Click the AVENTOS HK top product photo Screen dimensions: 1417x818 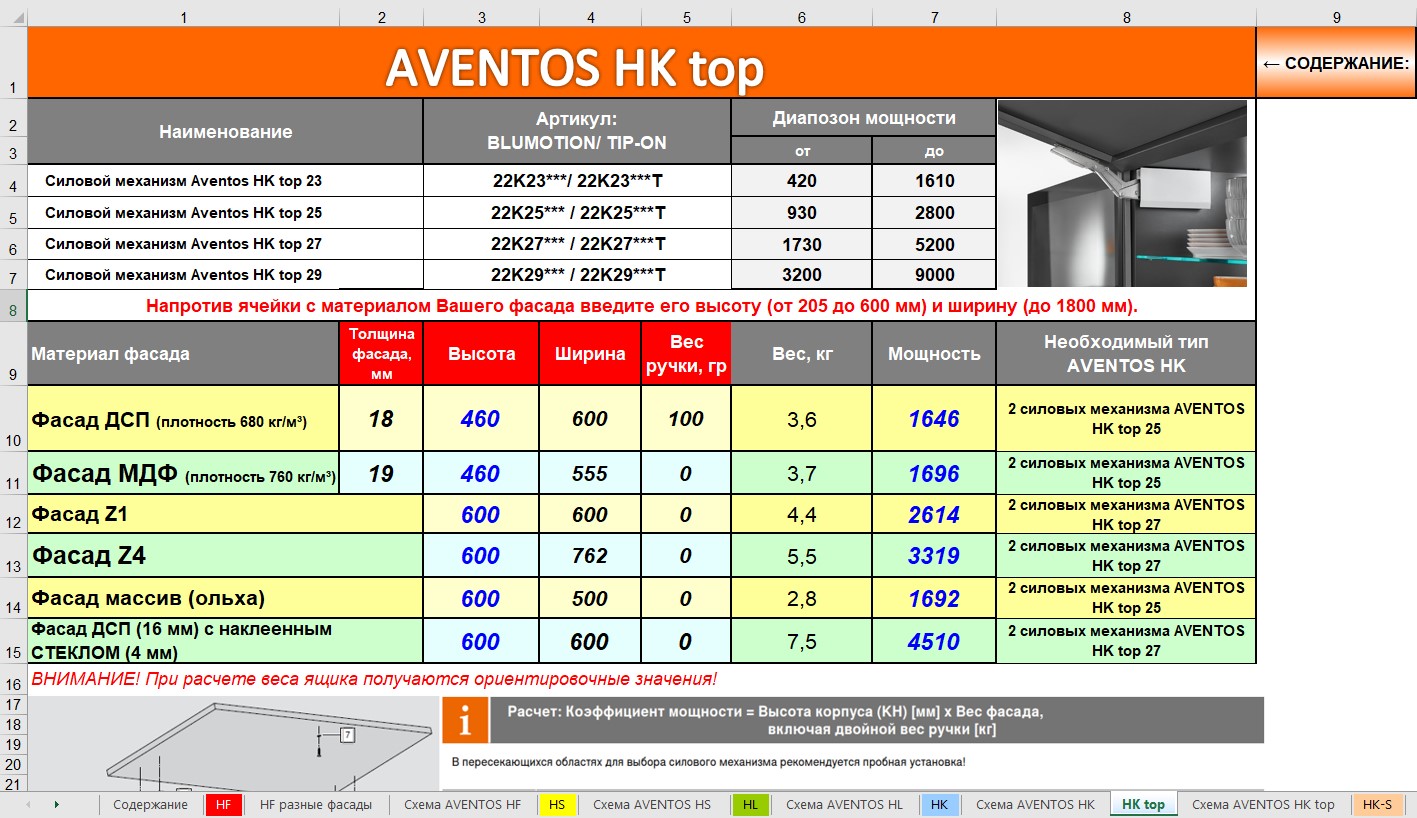coord(1123,194)
